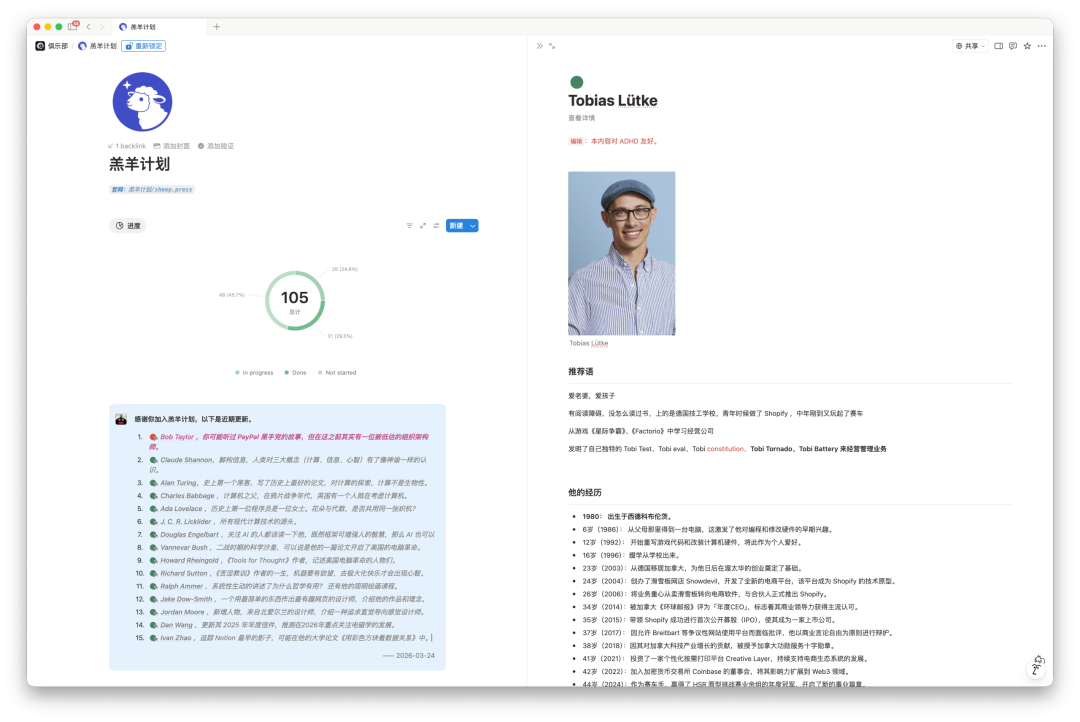Expand the chart to full page

(423, 226)
